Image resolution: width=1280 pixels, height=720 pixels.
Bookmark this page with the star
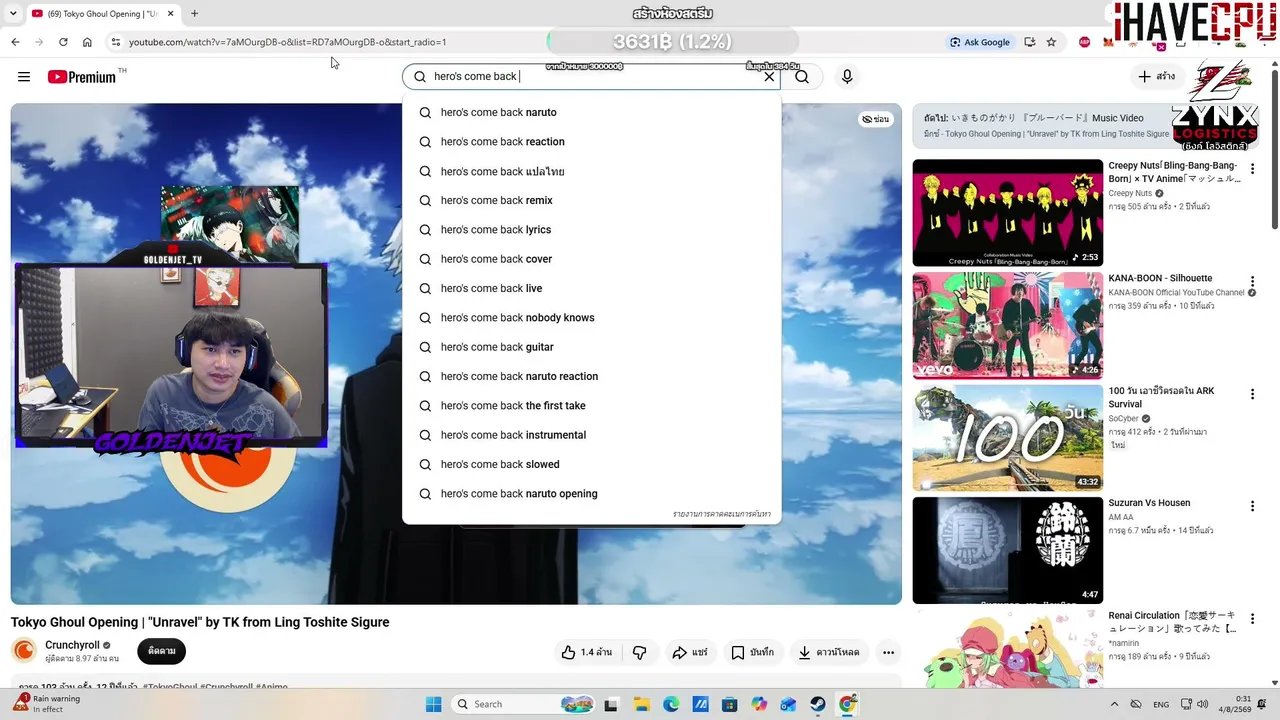pyautogui.click(x=1051, y=42)
